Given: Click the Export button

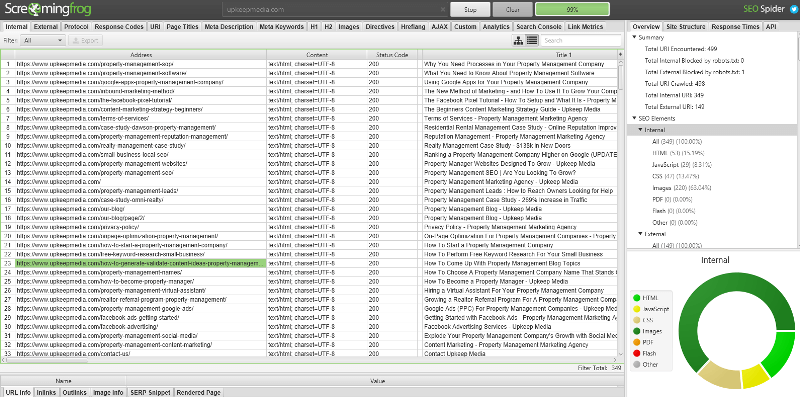Looking at the screenshot, I should point(85,40).
